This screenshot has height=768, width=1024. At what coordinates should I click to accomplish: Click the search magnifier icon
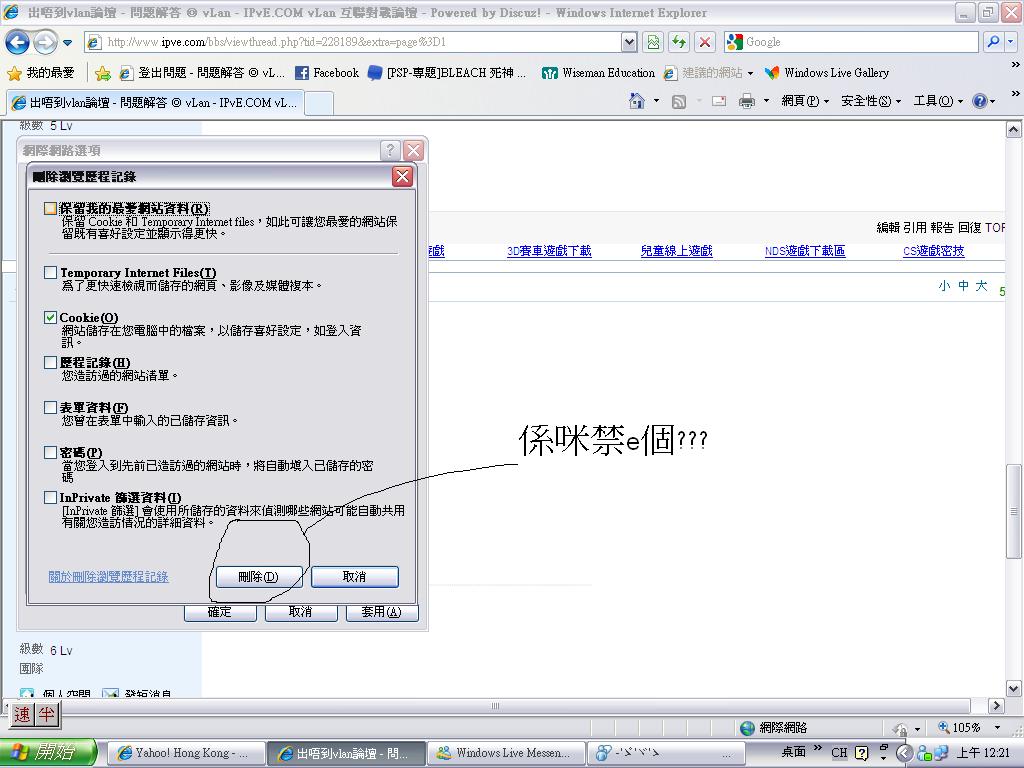pos(993,42)
